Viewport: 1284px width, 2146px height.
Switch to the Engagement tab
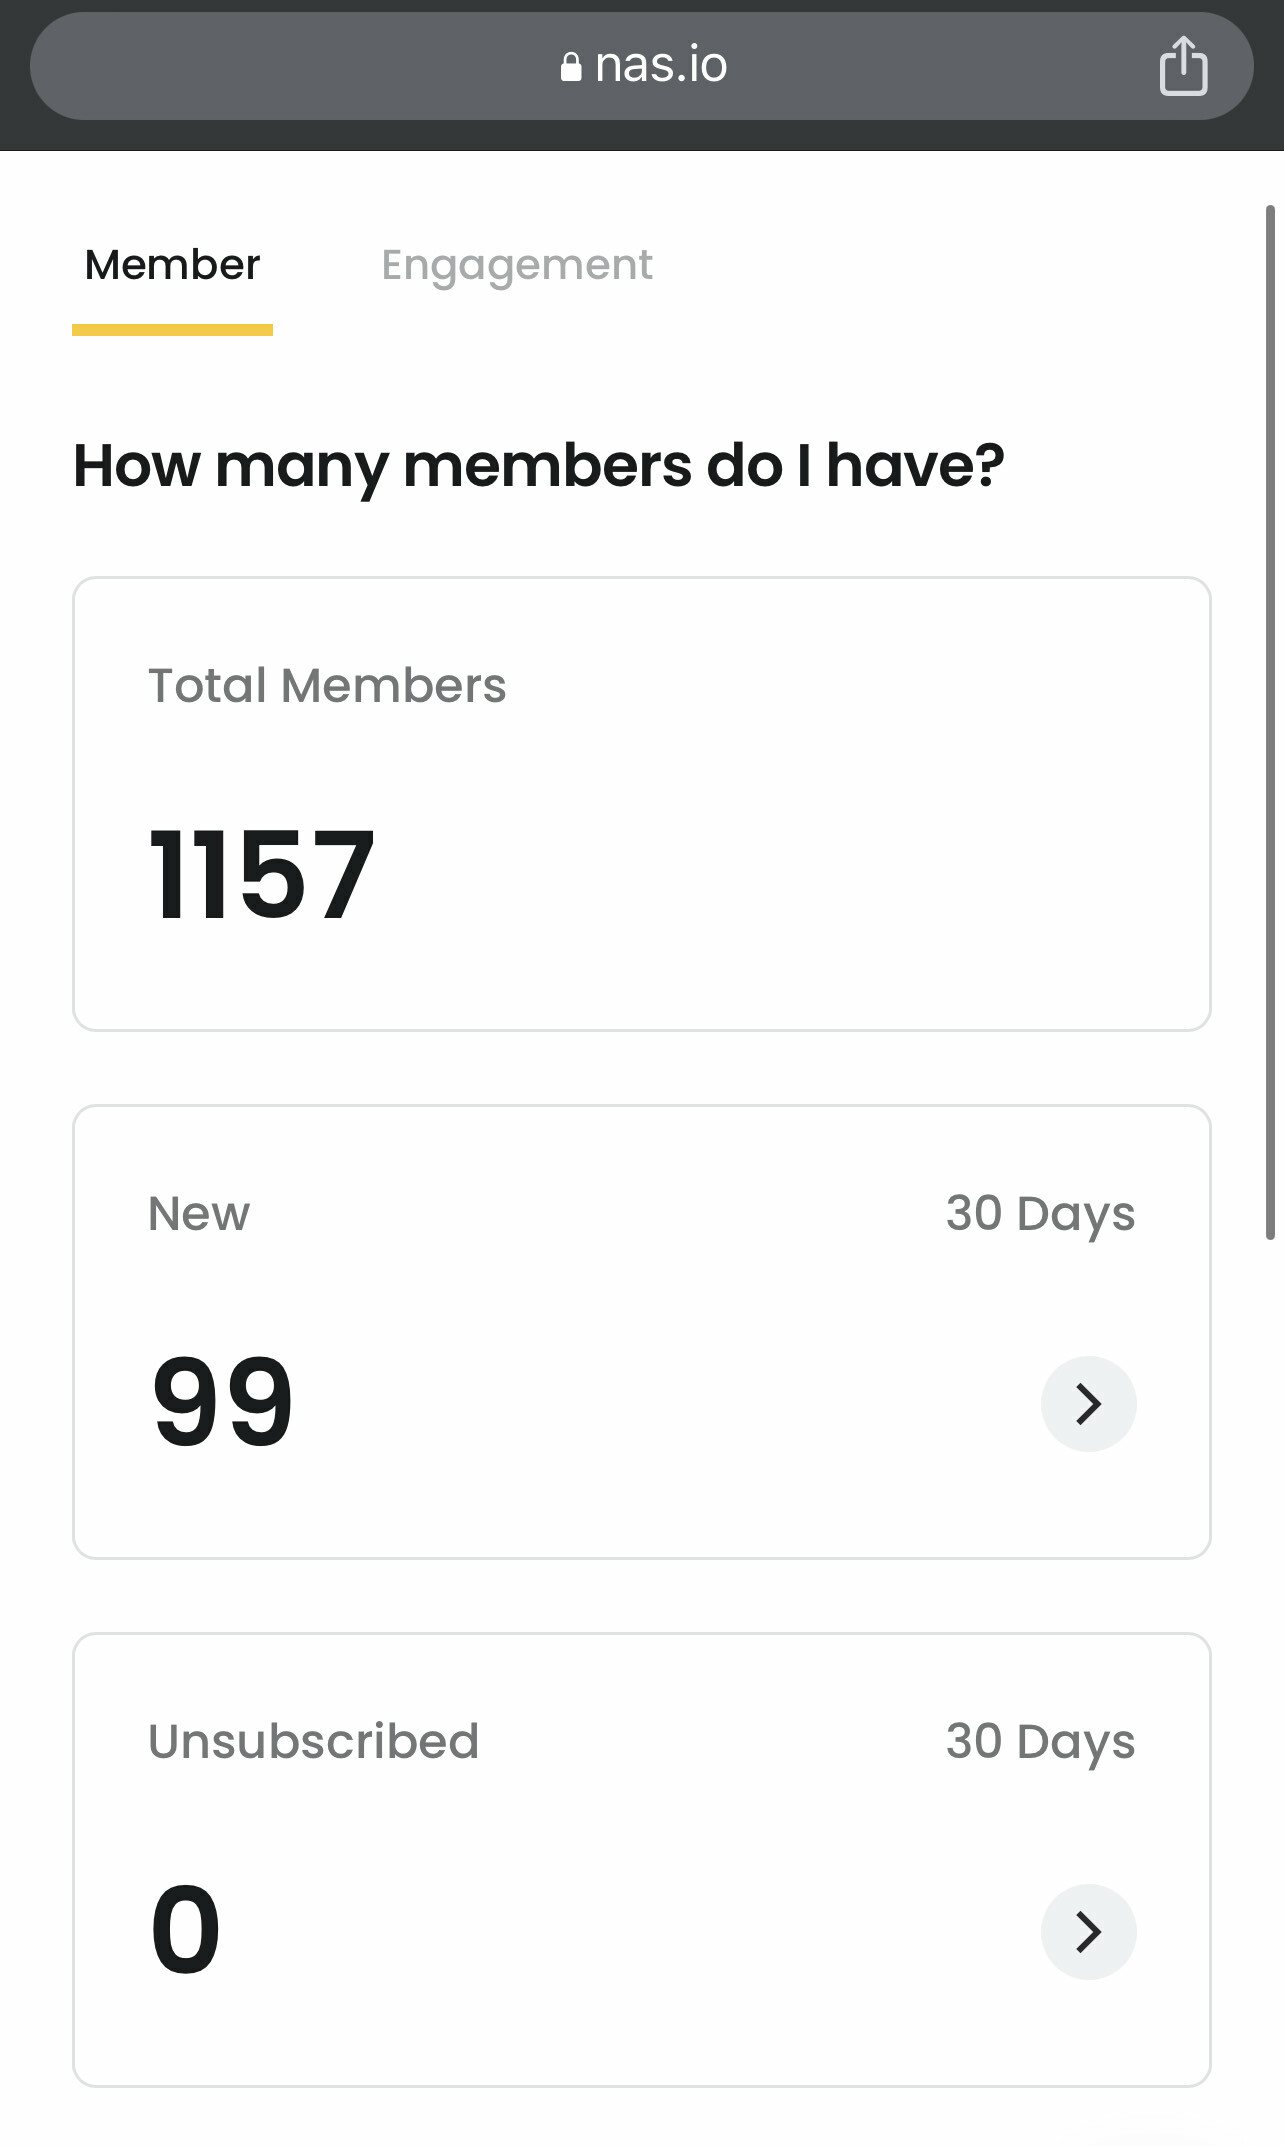[517, 265]
